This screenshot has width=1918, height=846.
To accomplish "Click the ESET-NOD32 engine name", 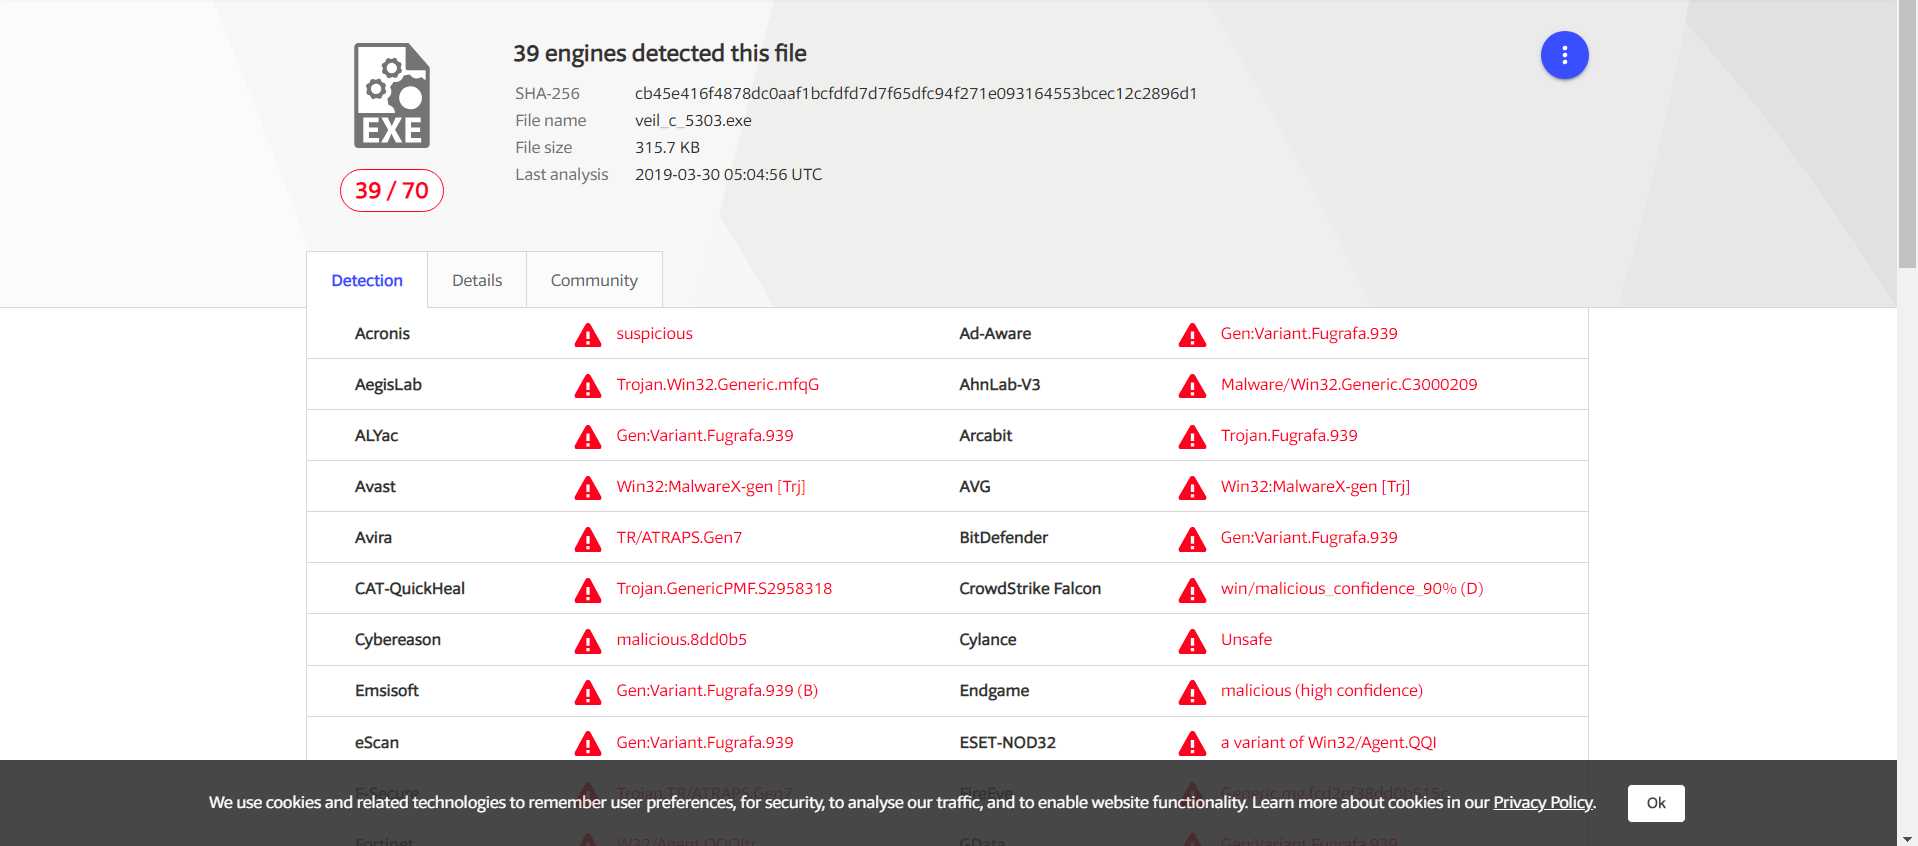I will [x=1007, y=742].
